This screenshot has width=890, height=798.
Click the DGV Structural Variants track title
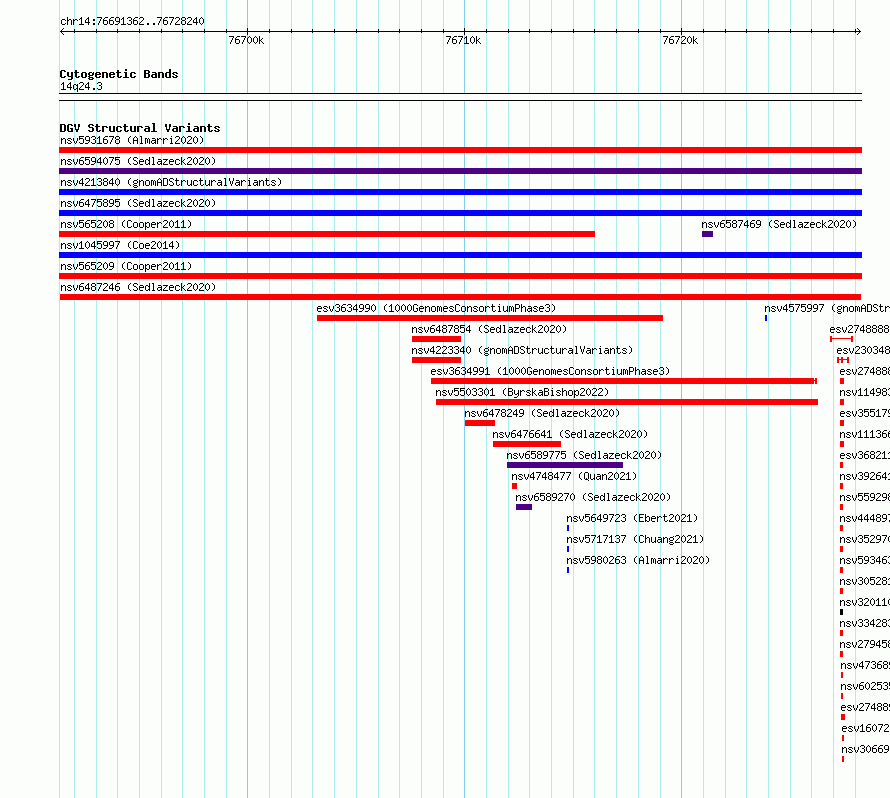(x=140, y=128)
